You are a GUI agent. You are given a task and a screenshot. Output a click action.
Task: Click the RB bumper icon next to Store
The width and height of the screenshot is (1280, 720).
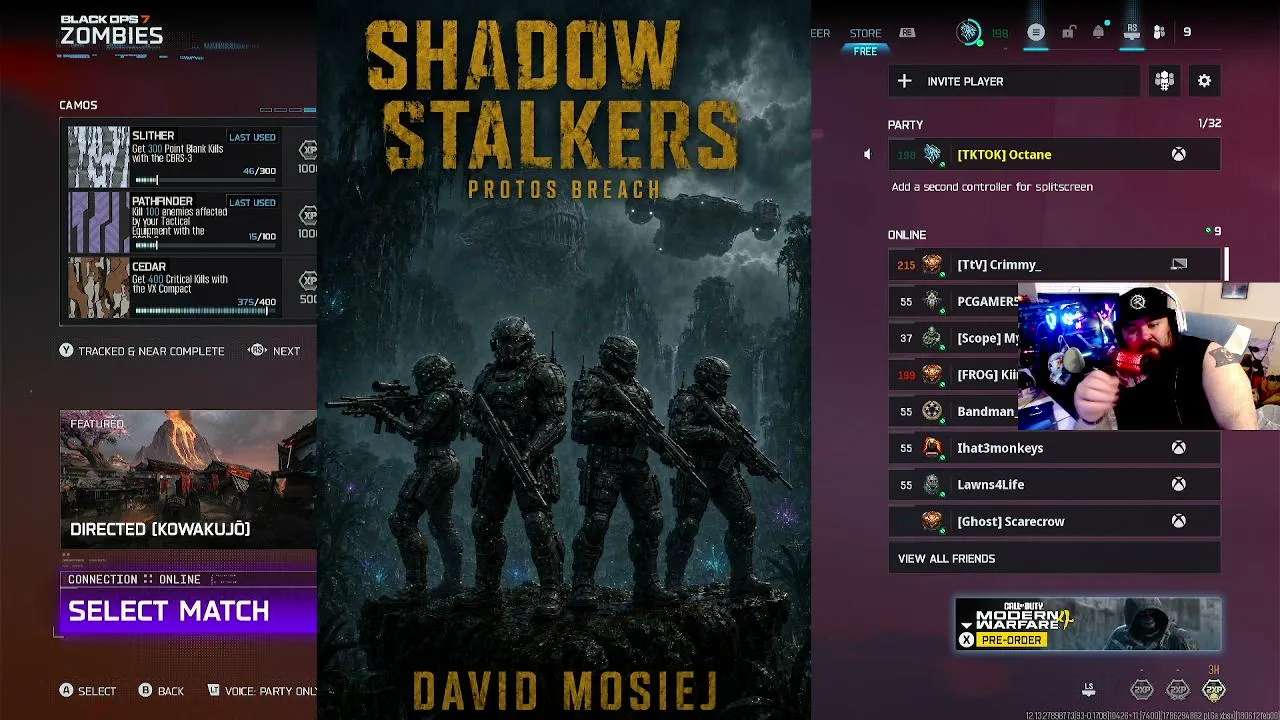pyautogui.click(x=907, y=33)
